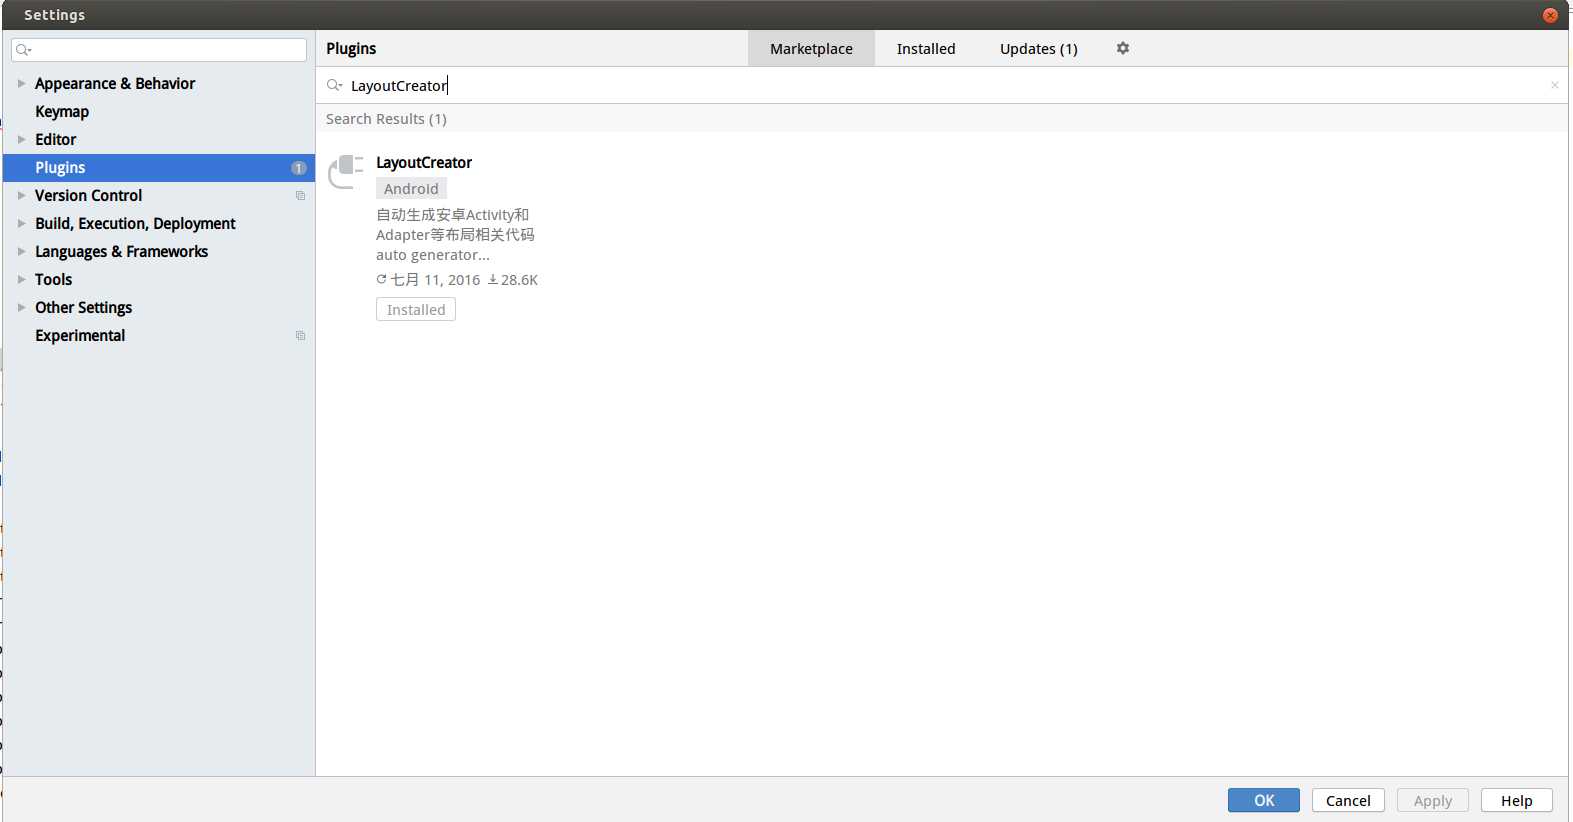The height and width of the screenshot is (822, 1573).
Task: Expand Build, Execution, Deployment section
Action: (x=21, y=223)
